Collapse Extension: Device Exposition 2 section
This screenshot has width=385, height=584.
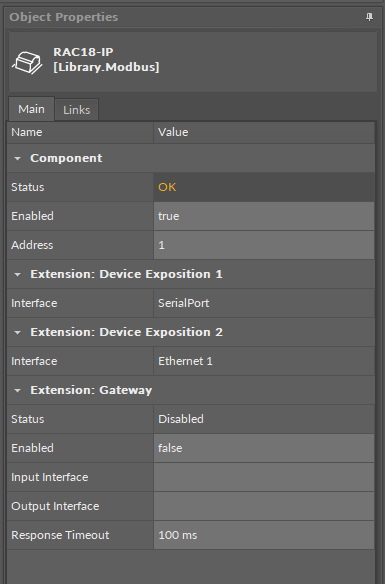[18, 333]
